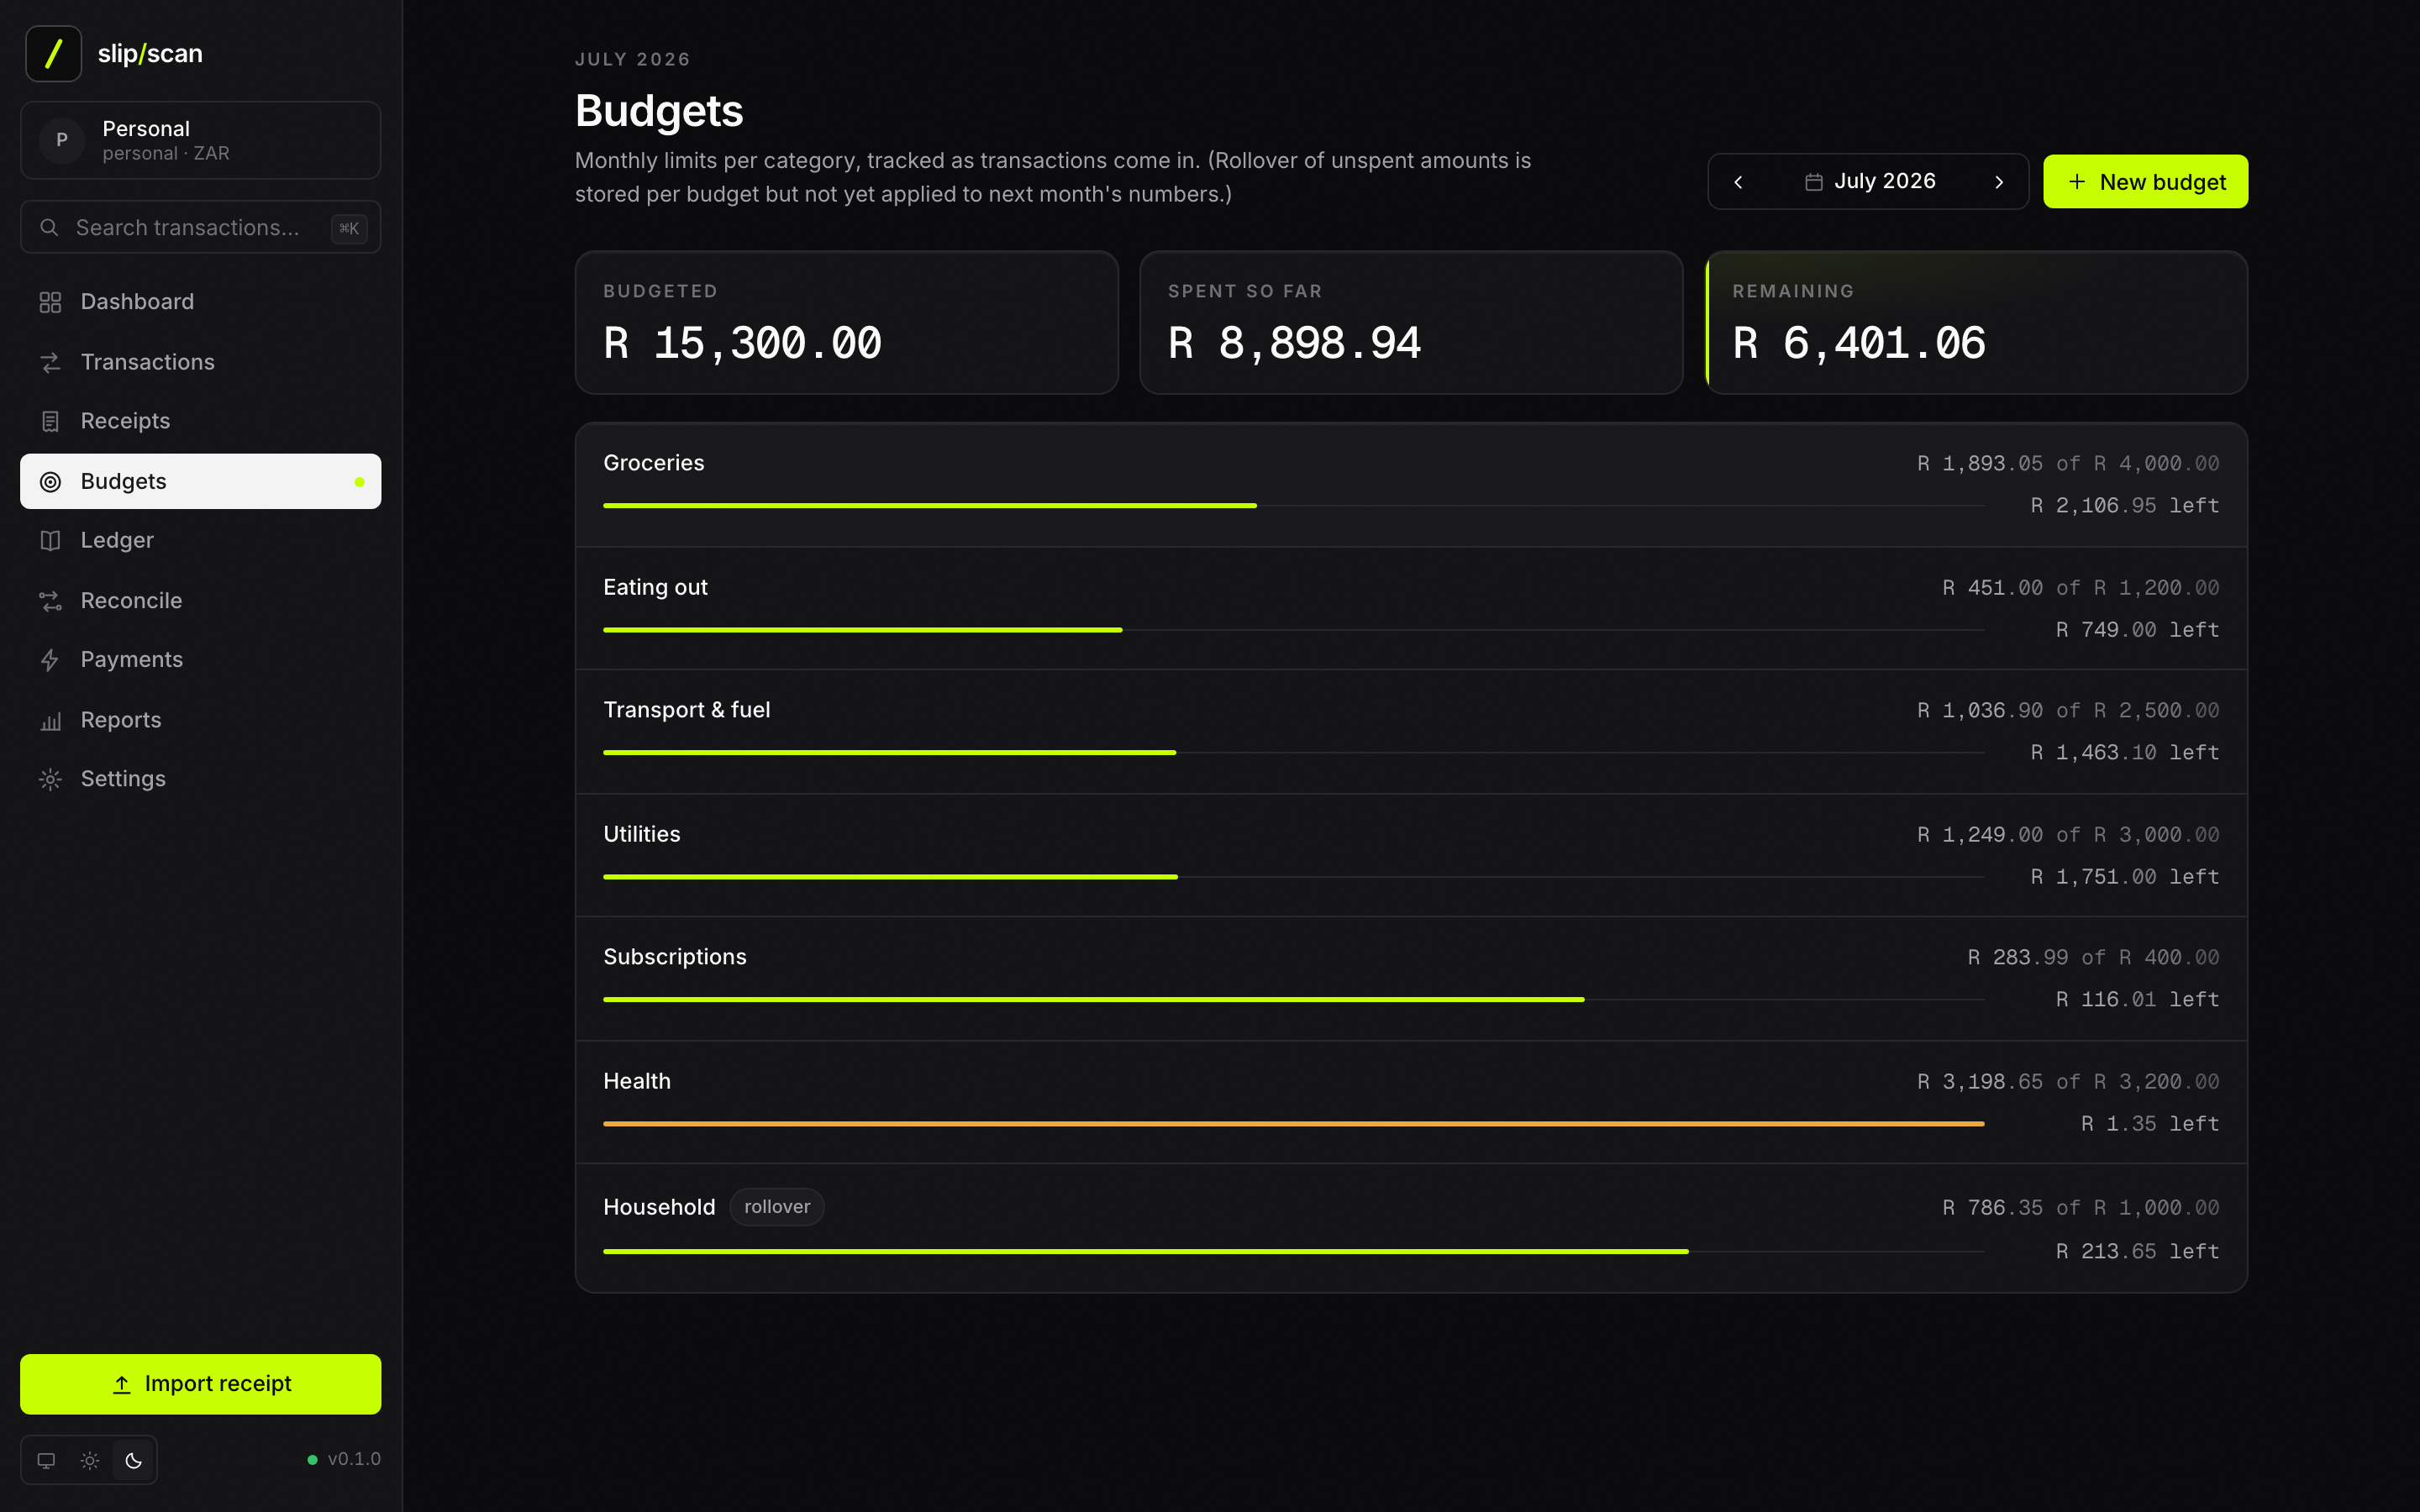This screenshot has height=1512, width=2420.
Task: Click the Household progress bar
Action: 1293,1252
